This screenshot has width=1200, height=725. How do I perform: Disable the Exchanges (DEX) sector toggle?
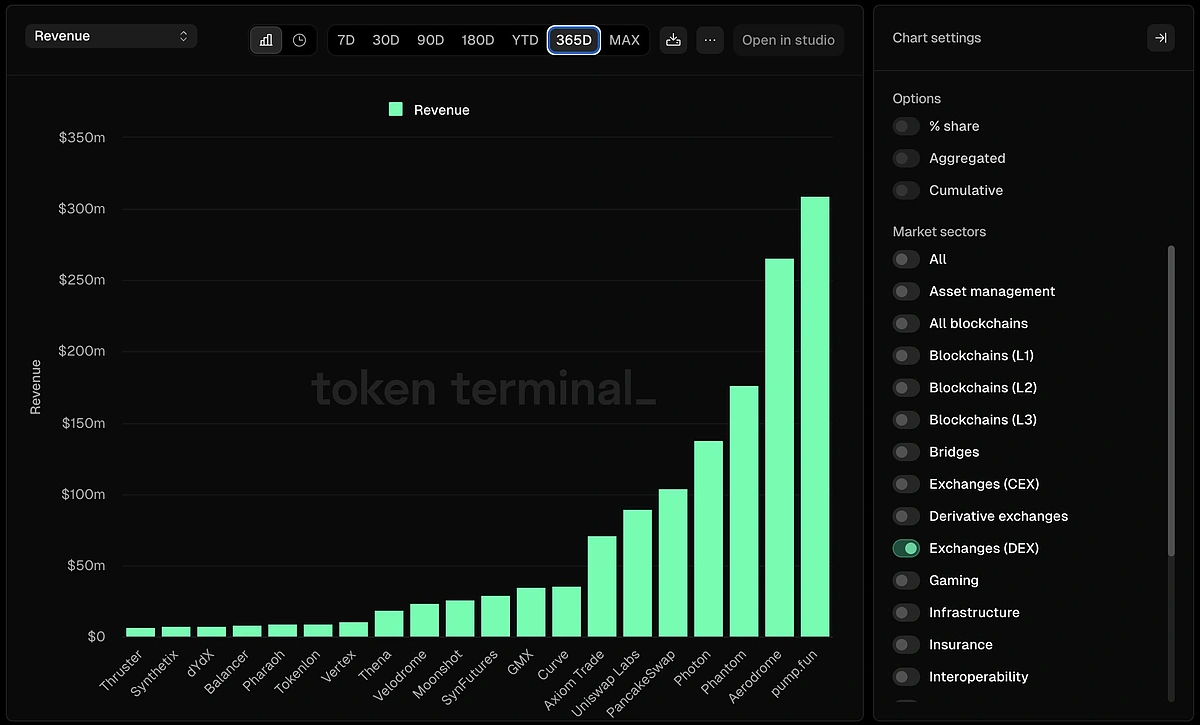[906, 548]
